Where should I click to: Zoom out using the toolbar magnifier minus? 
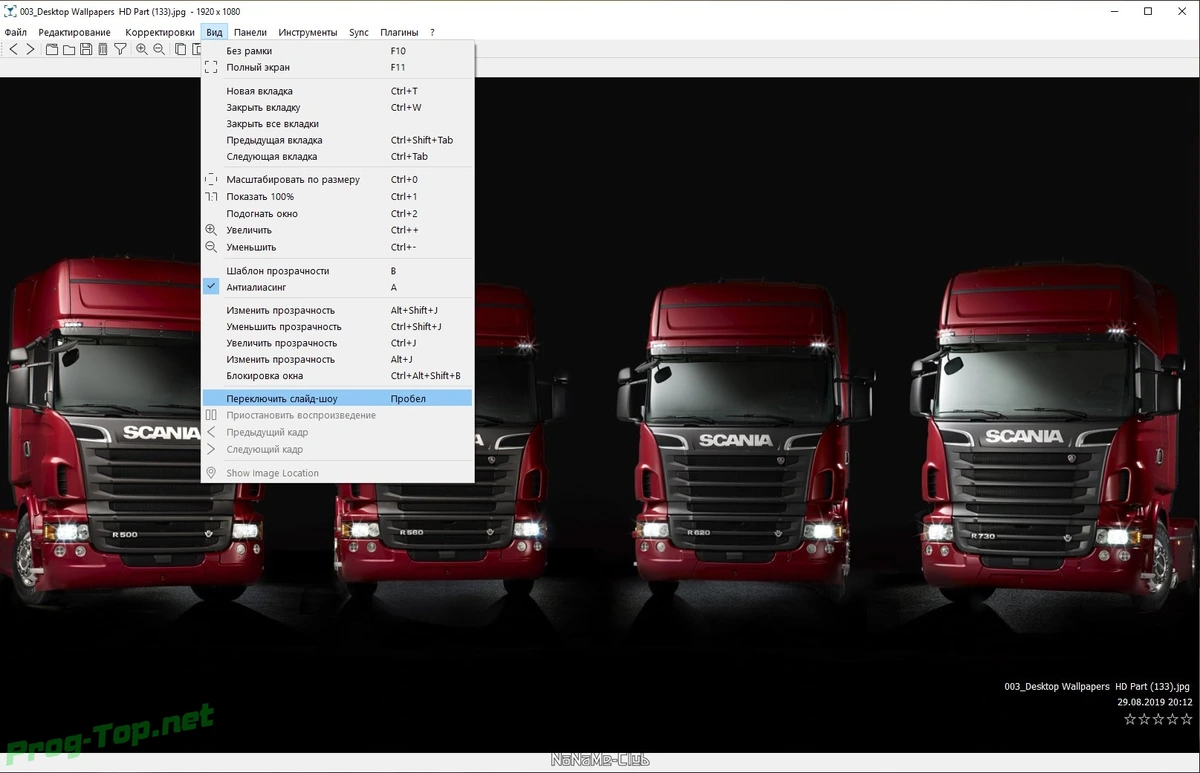159,49
